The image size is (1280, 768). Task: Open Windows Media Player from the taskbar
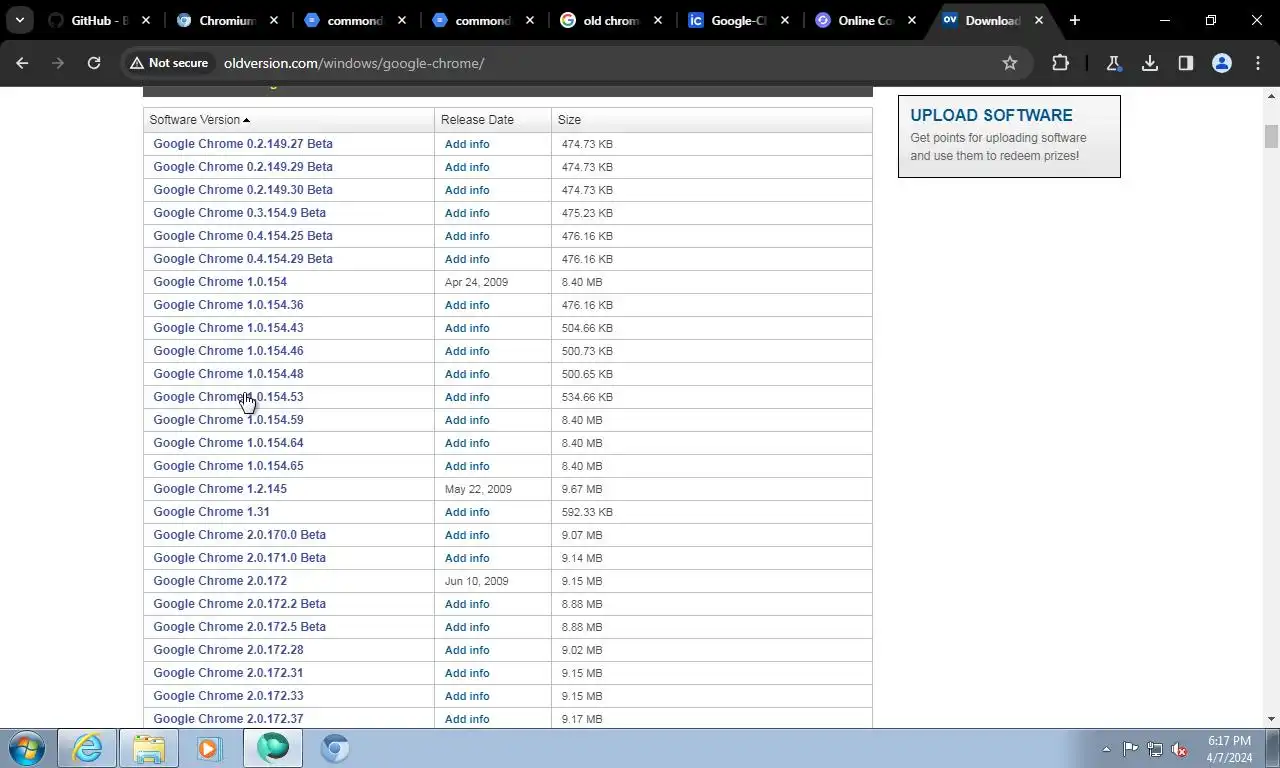click(209, 748)
